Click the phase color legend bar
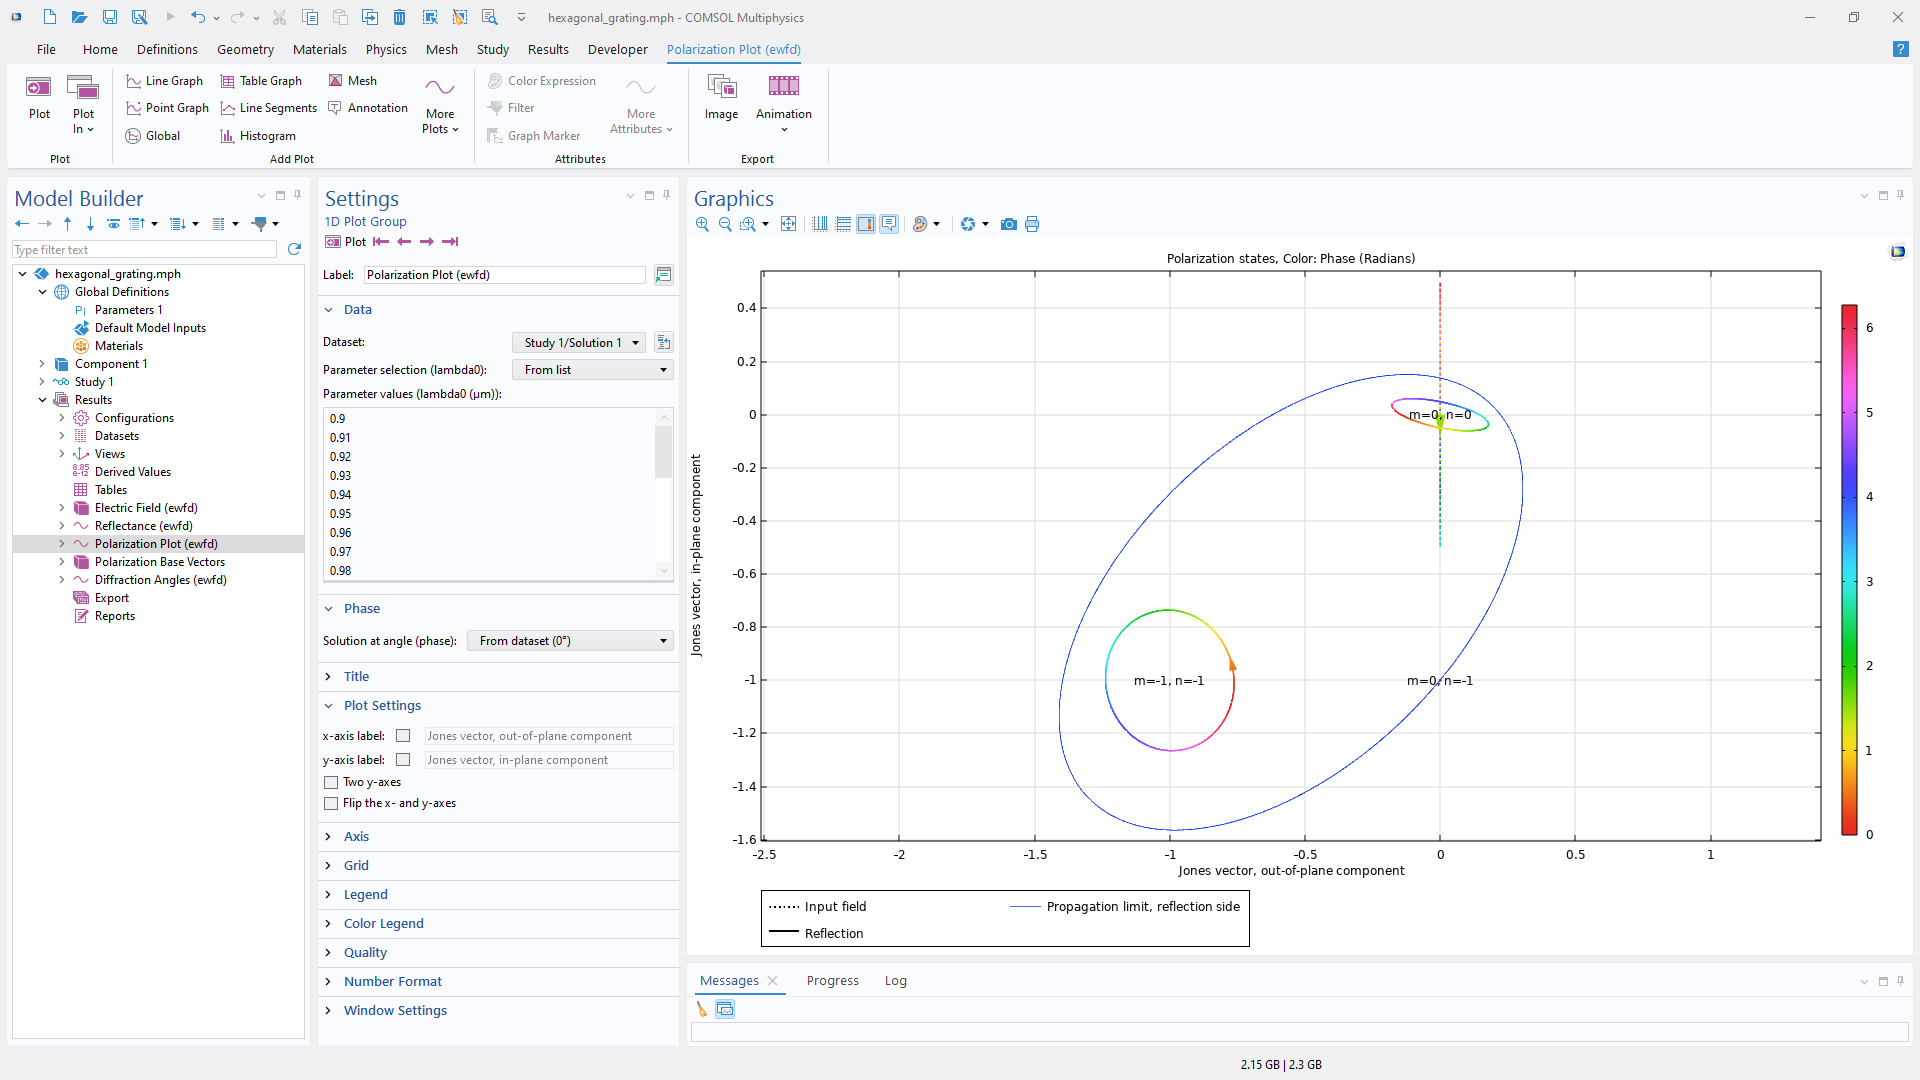 [x=1849, y=570]
